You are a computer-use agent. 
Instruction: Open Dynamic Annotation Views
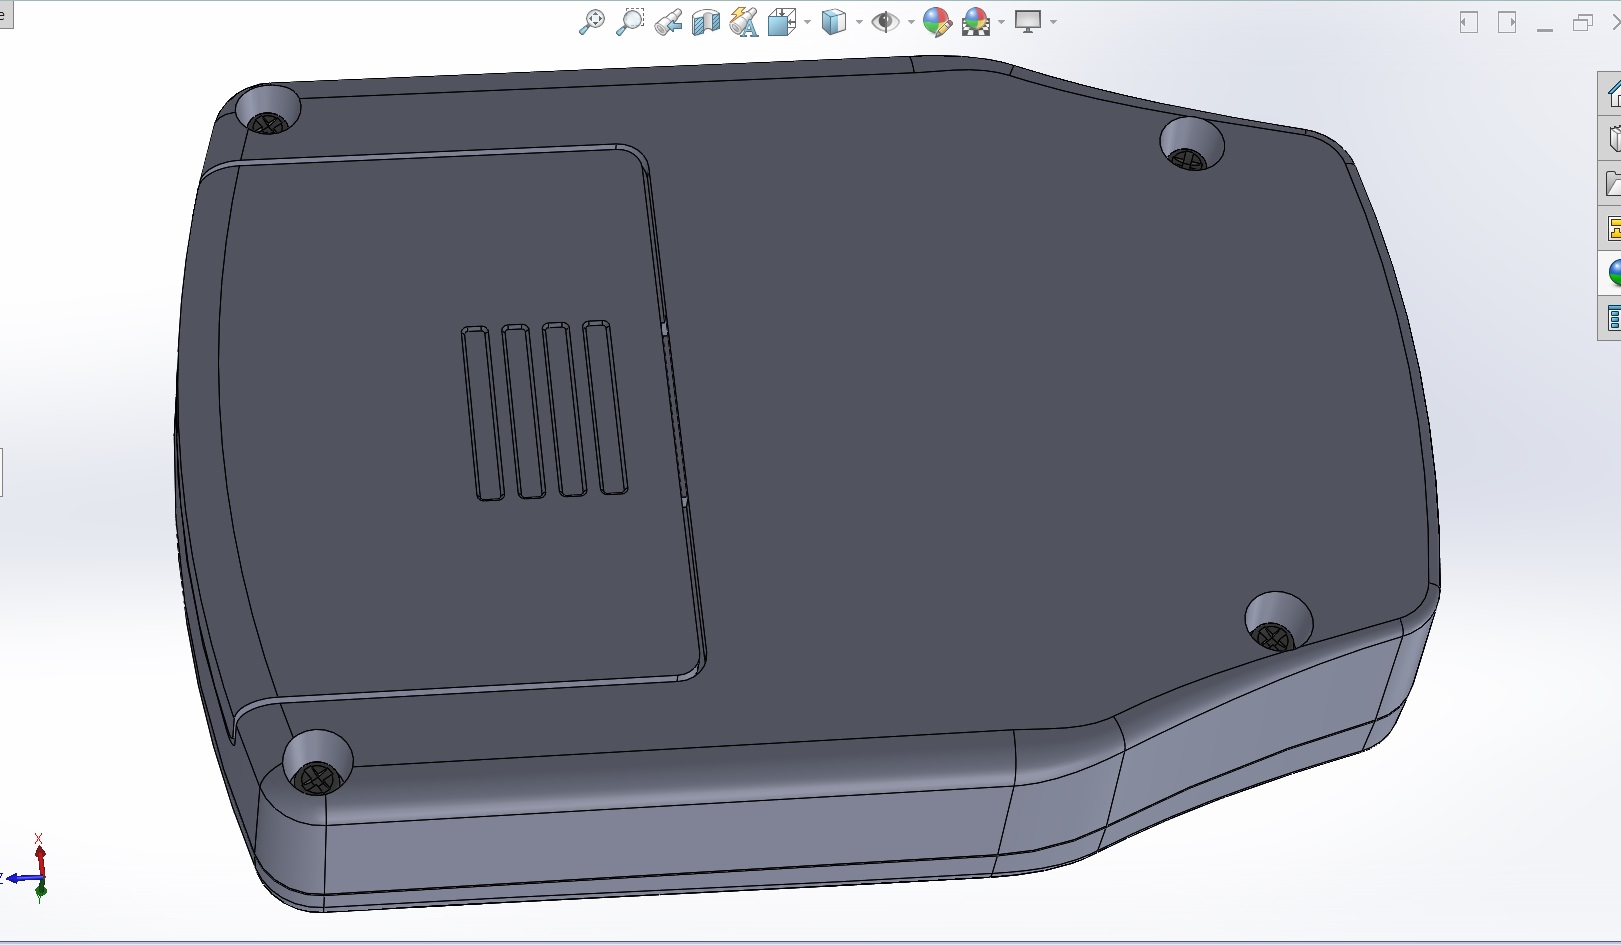[x=744, y=22]
